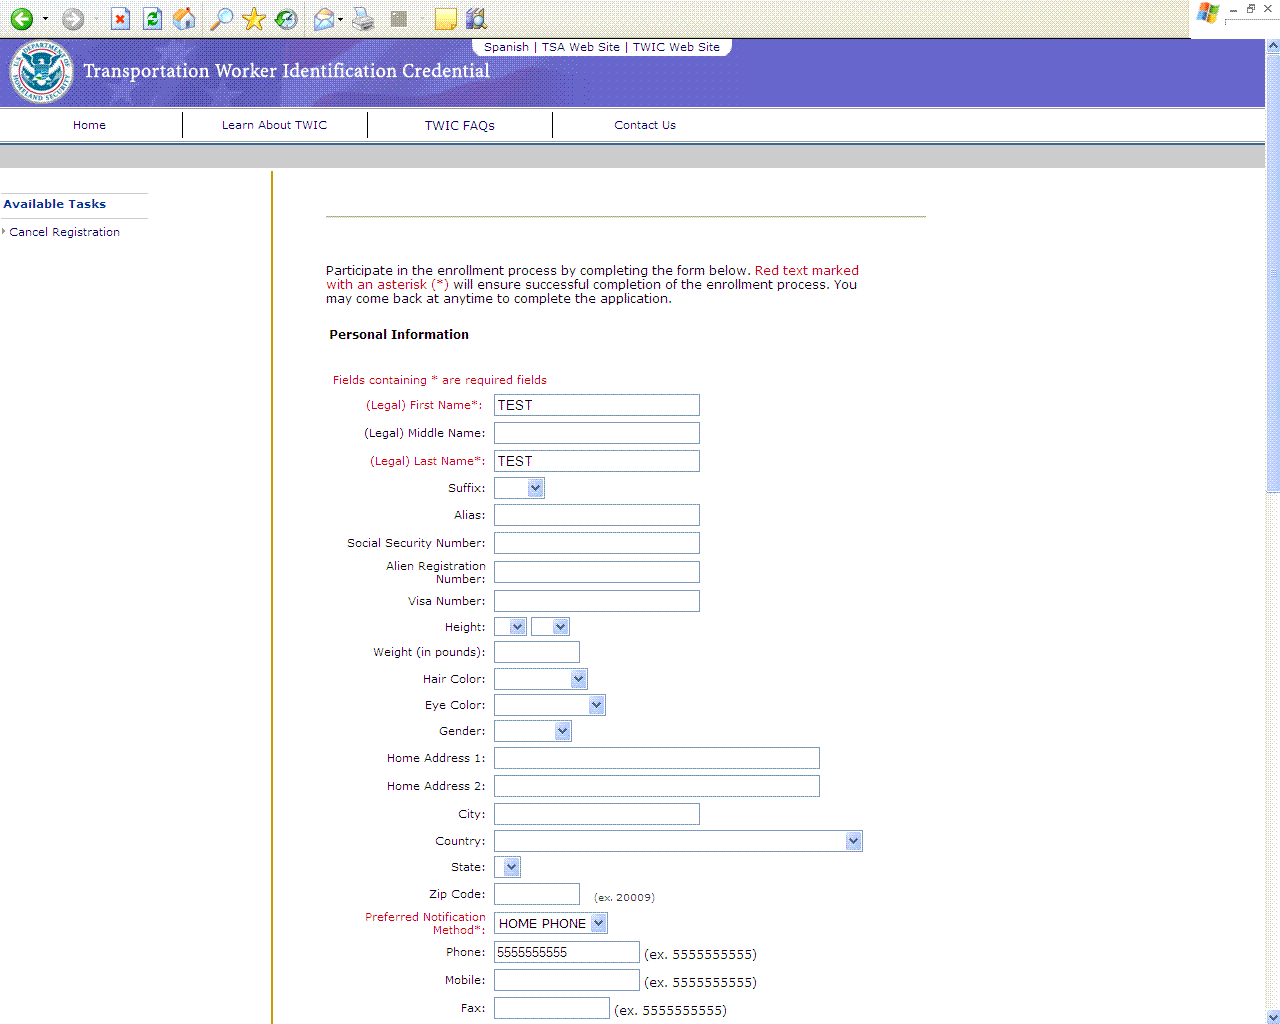The width and height of the screenshot is (1280, 1024).
Task: Click the Cancel Registration link
Action: 64,232
